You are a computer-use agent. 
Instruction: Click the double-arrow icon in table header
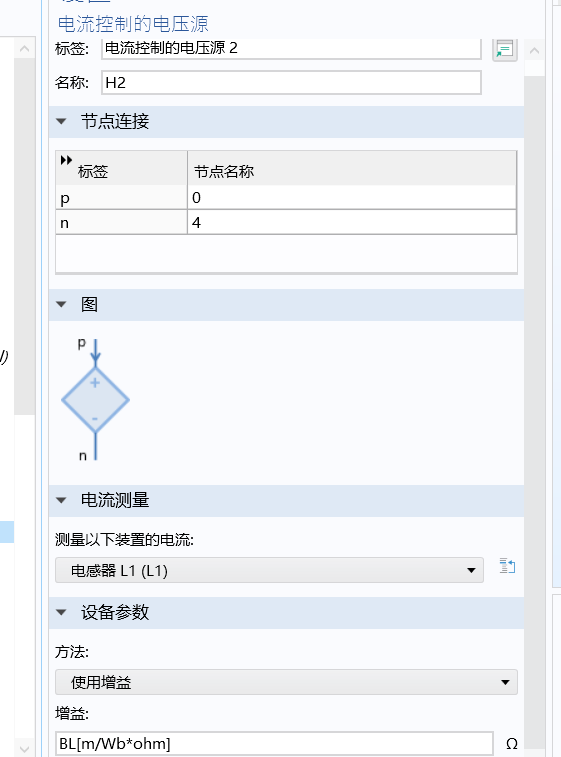click(x=66, y=160)
